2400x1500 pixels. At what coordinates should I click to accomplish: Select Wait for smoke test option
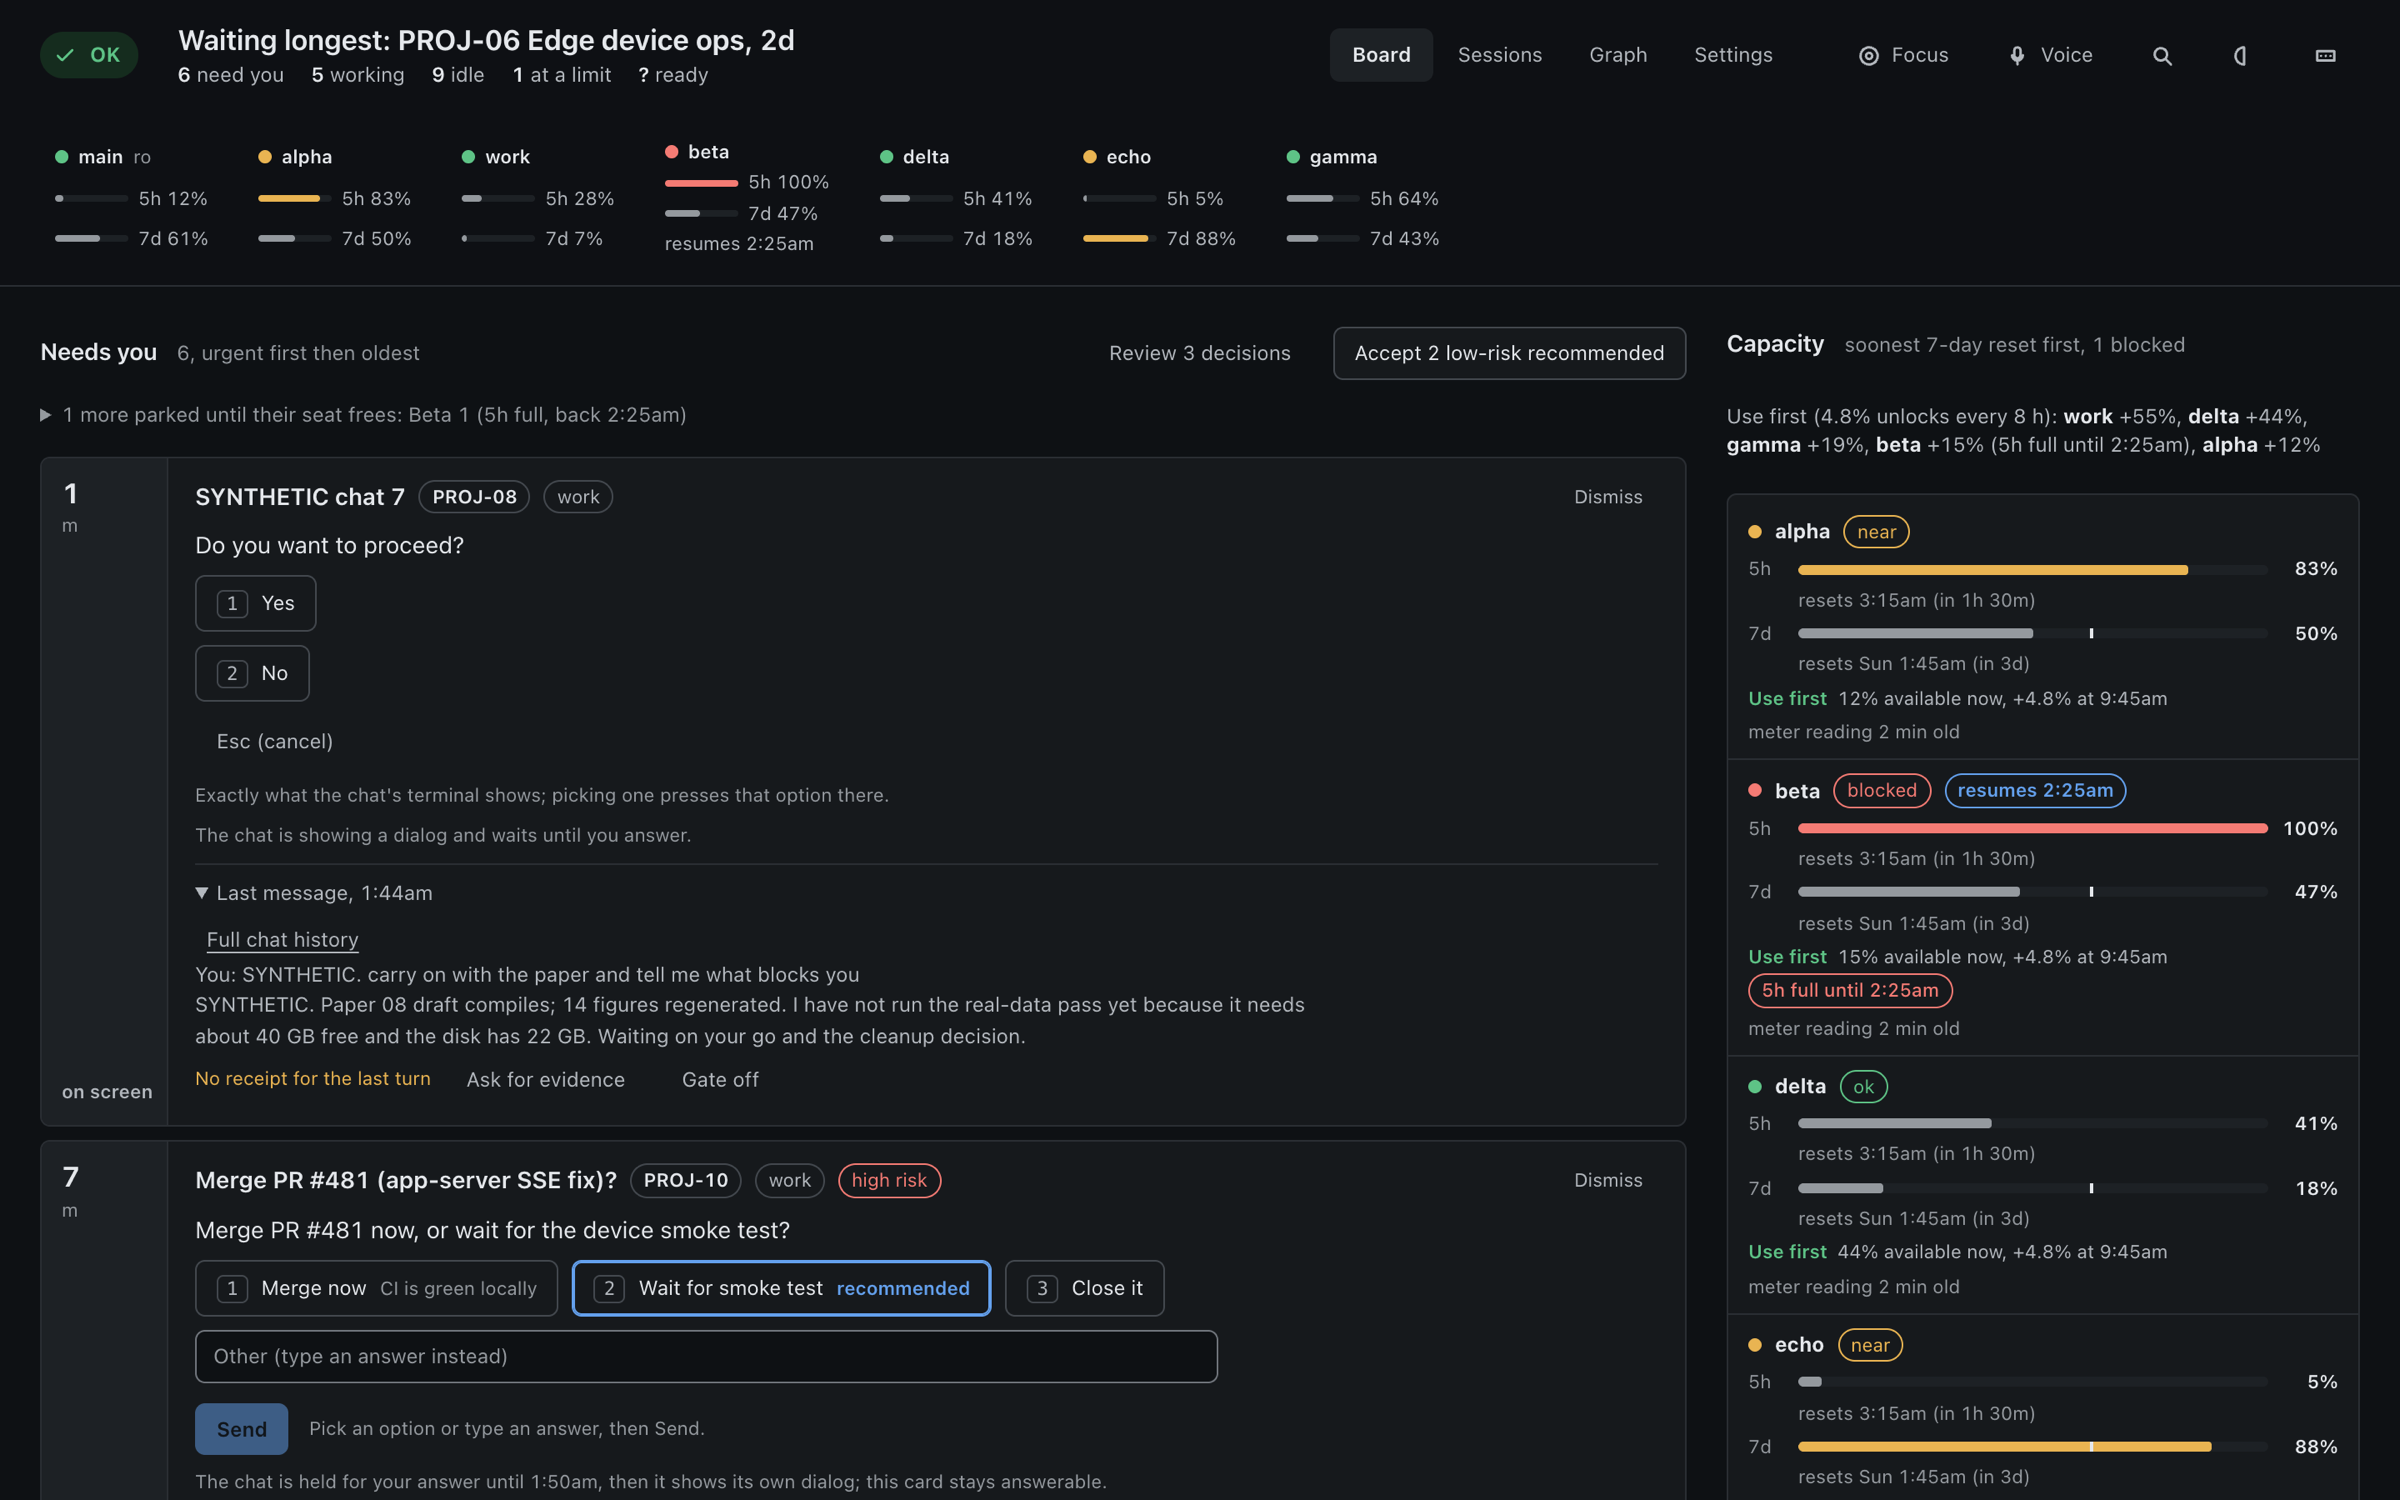tap(781, 1288)
